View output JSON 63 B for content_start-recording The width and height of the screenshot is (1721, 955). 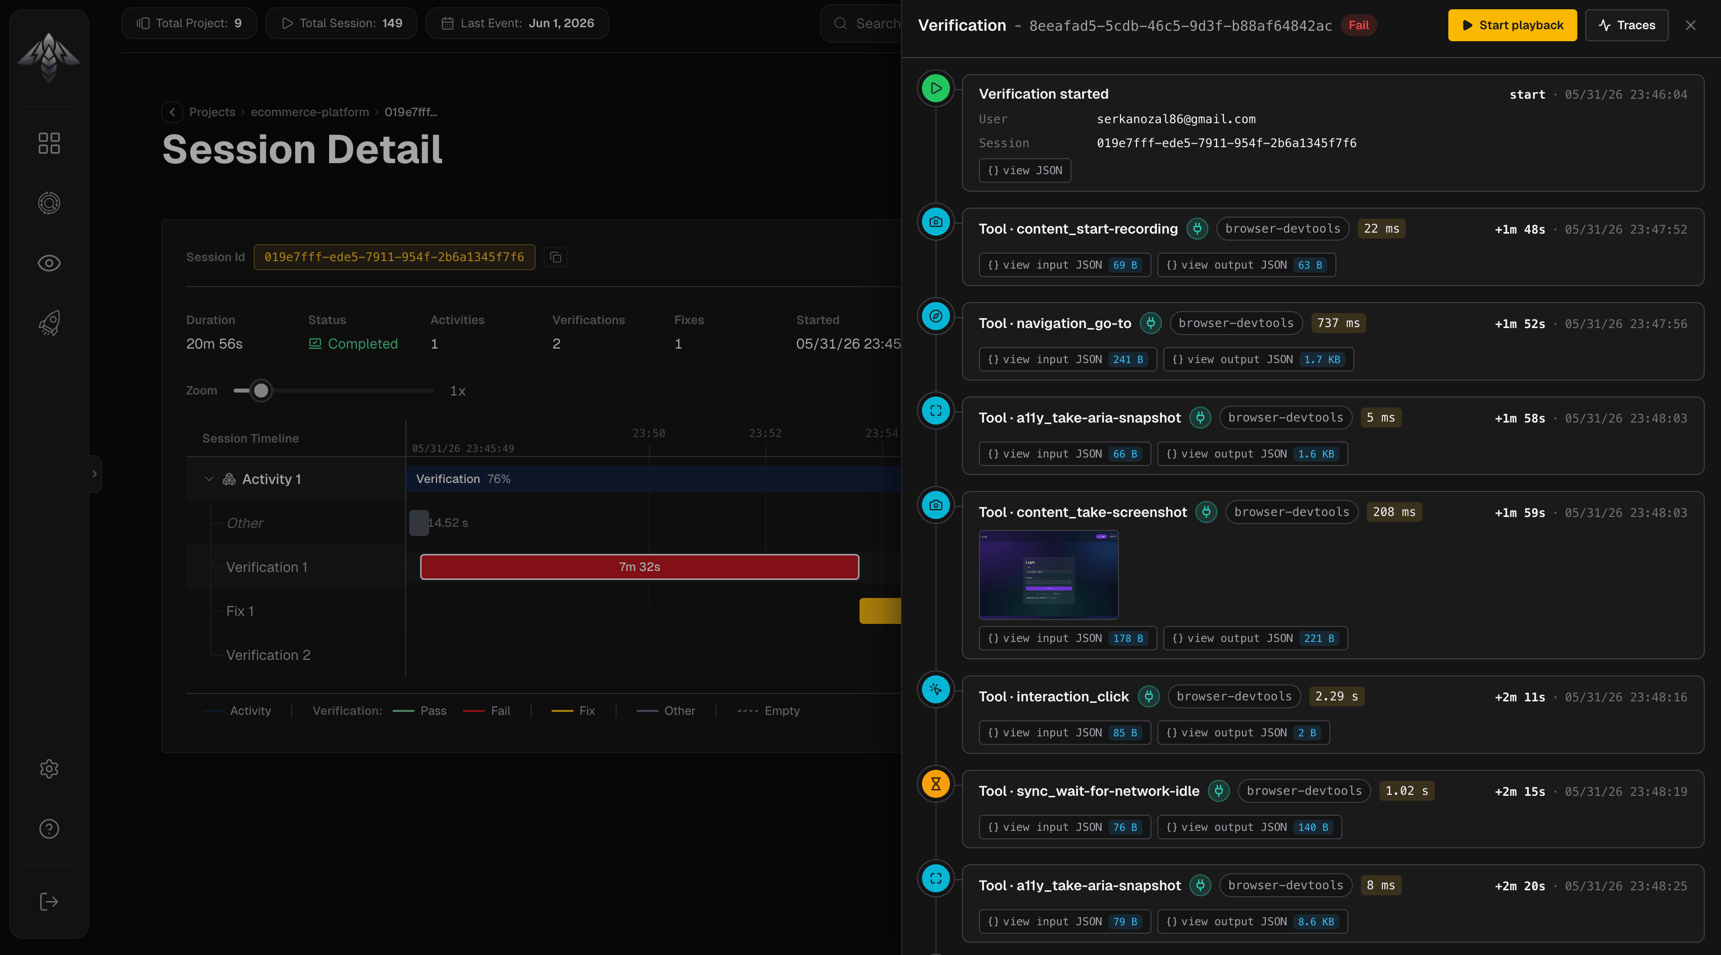point(1246,265)
